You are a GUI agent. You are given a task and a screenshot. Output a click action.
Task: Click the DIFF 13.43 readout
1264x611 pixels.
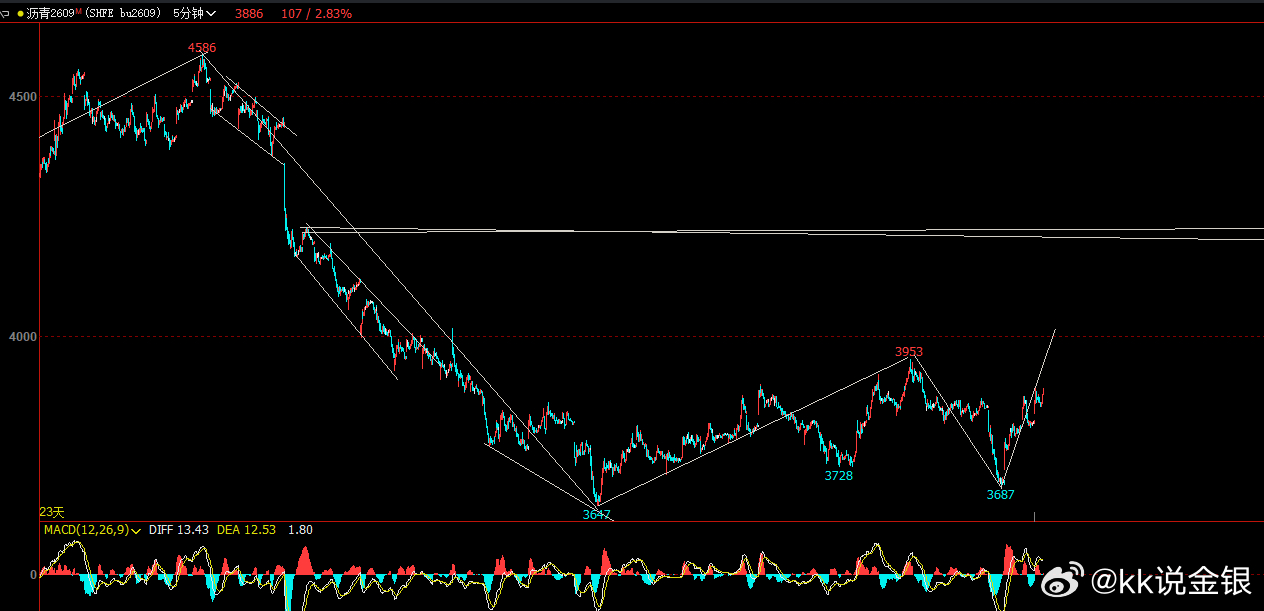178,530
